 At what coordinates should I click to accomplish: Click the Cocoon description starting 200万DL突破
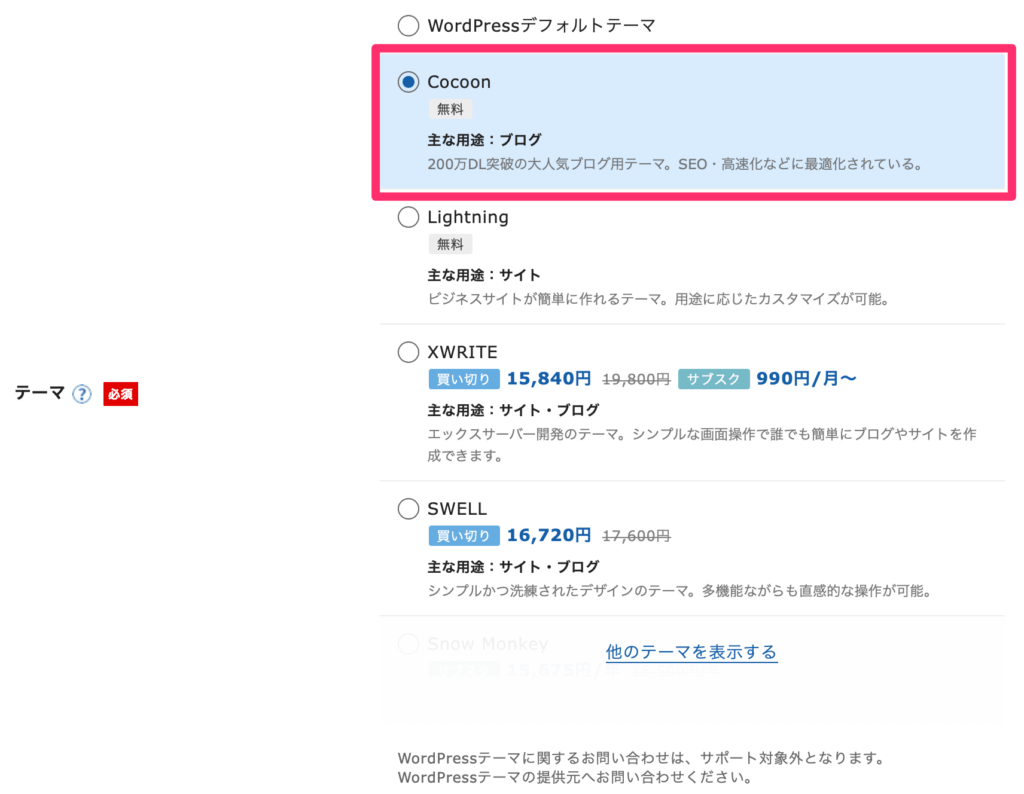click(675, 164)
